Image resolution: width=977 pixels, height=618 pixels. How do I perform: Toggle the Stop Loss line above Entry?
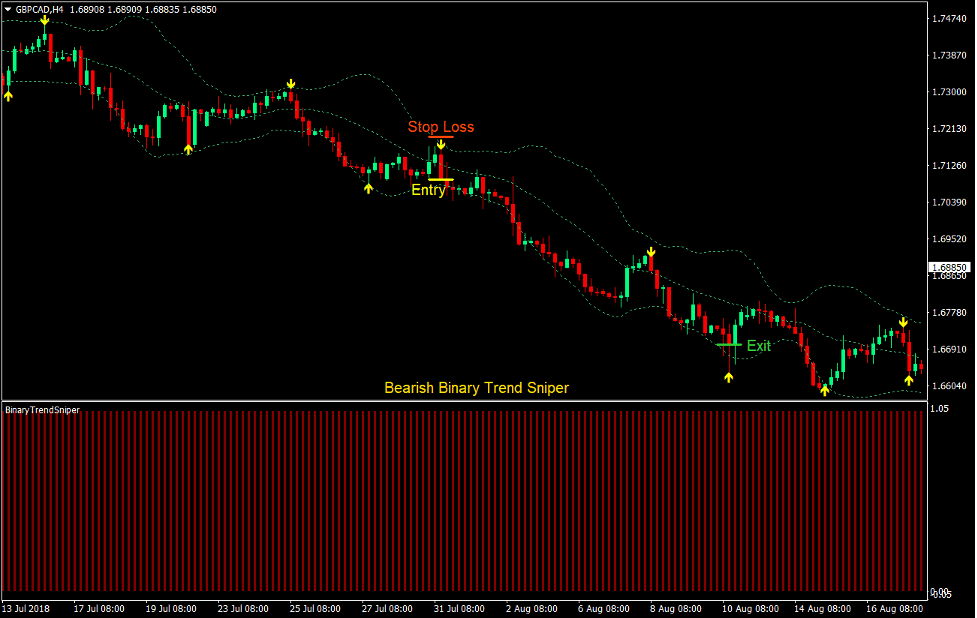pos(441,138)
